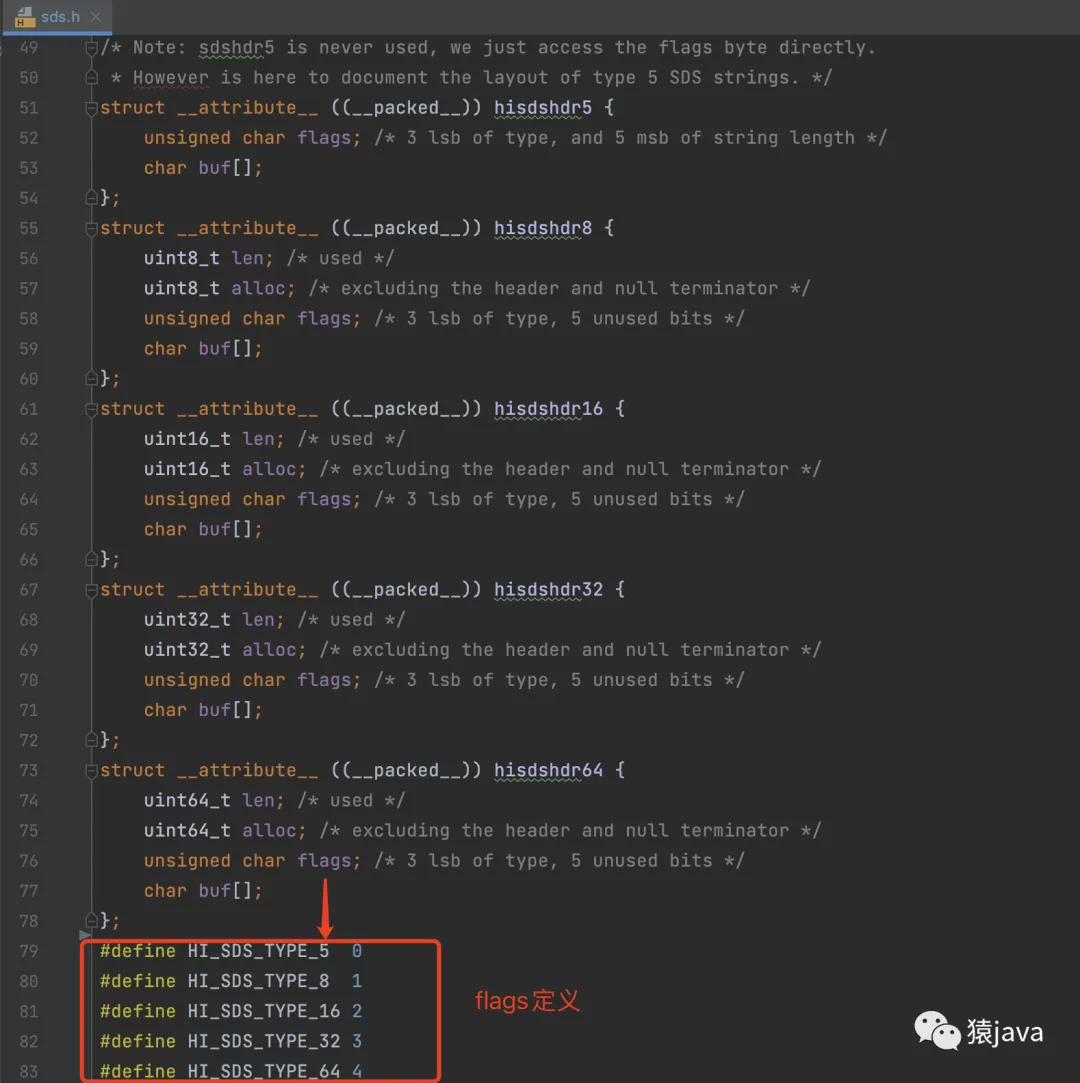Click the hisdshdr64 struct identifier
Image resolution: width=1080 pixels, height=1083 pixels.
click(x=548, y=771)
